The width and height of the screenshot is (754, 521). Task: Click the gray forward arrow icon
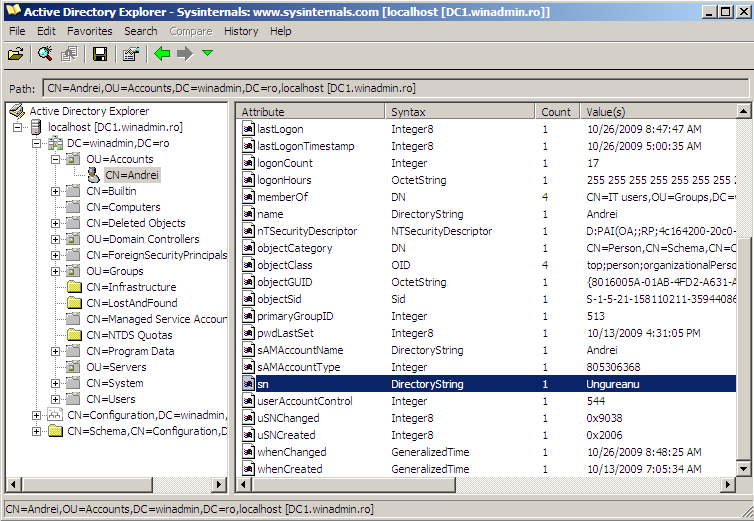(185, 53)
